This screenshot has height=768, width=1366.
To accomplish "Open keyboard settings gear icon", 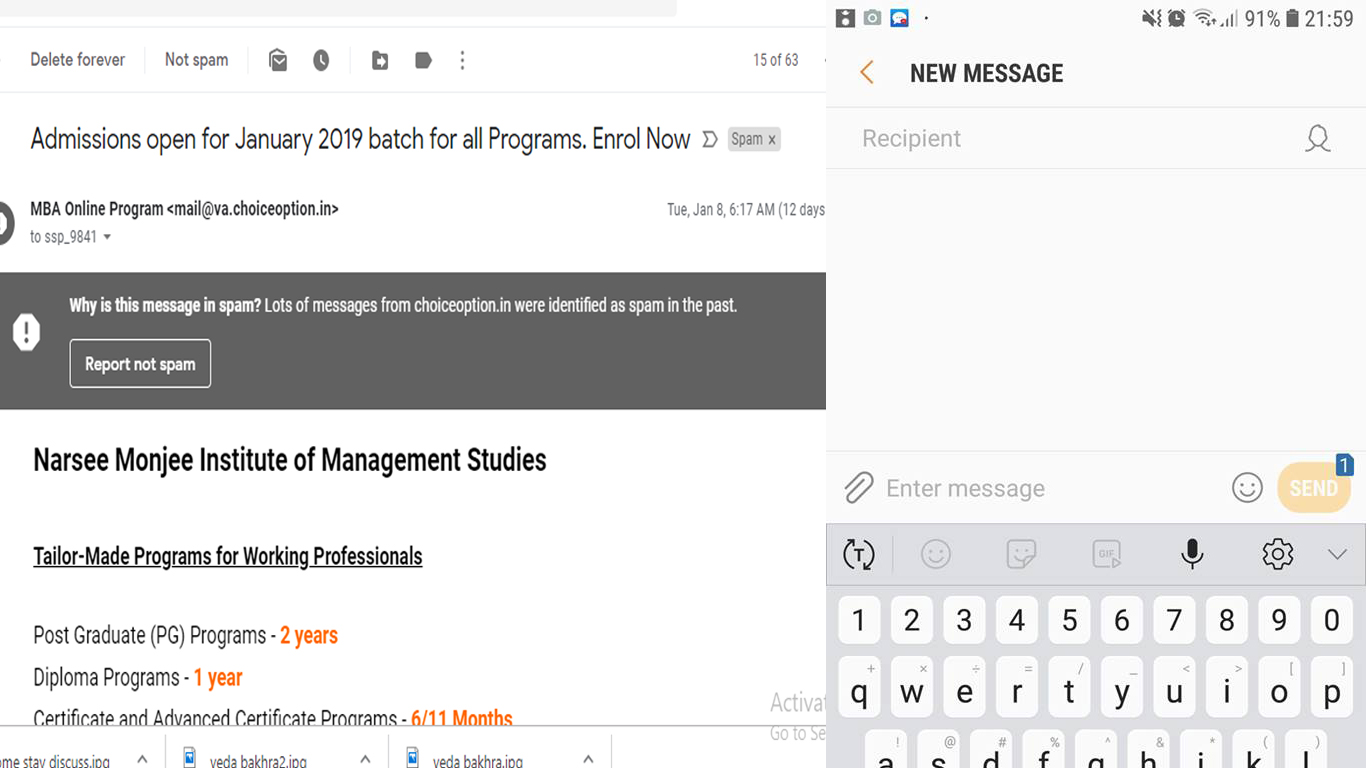I will (x=1278, y=554).
